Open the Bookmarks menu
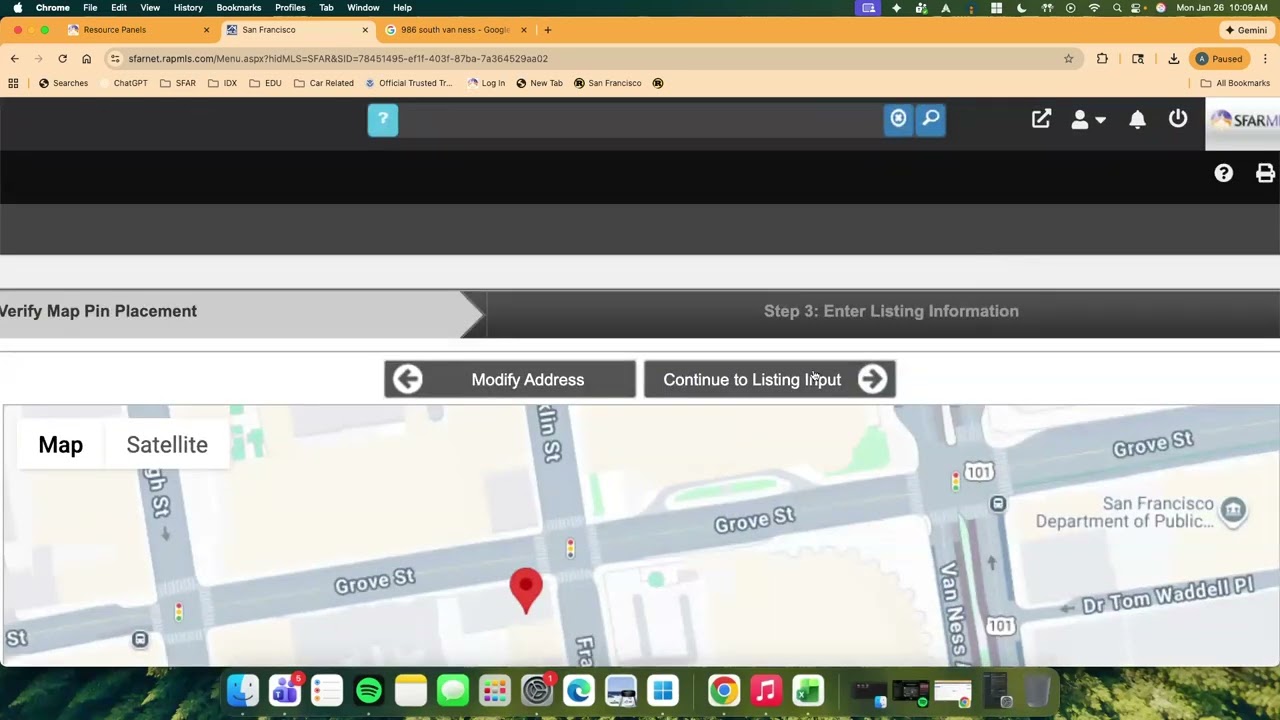The width and height of the screenshot is (1280, 720). [x=239, y=8]
